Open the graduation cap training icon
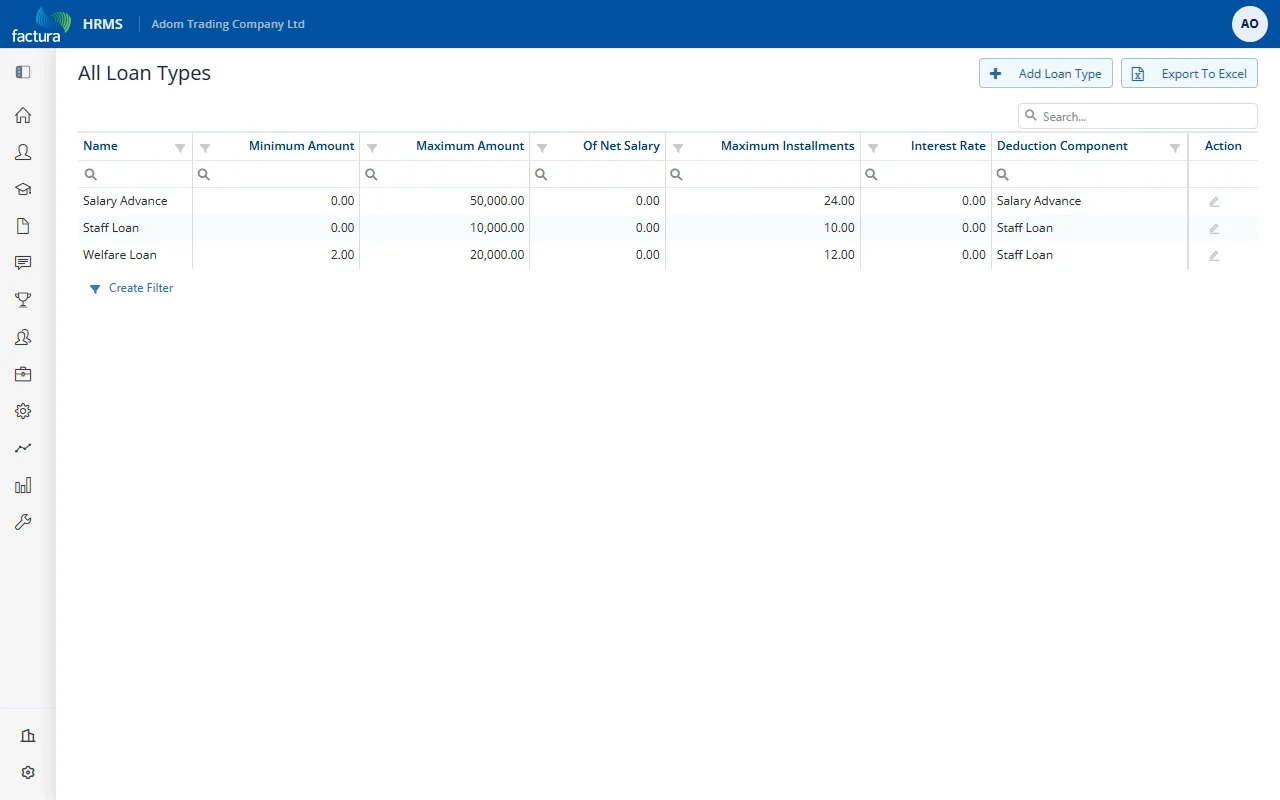Screen dimensions: 1280x800 [x=23, y=189]
